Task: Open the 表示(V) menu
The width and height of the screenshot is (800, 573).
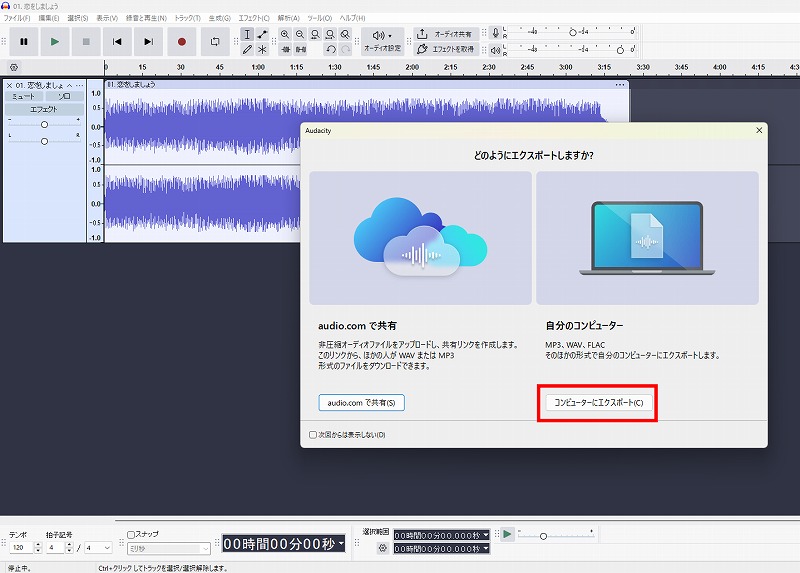Action: pyautogui.click(x=107, y=18)
